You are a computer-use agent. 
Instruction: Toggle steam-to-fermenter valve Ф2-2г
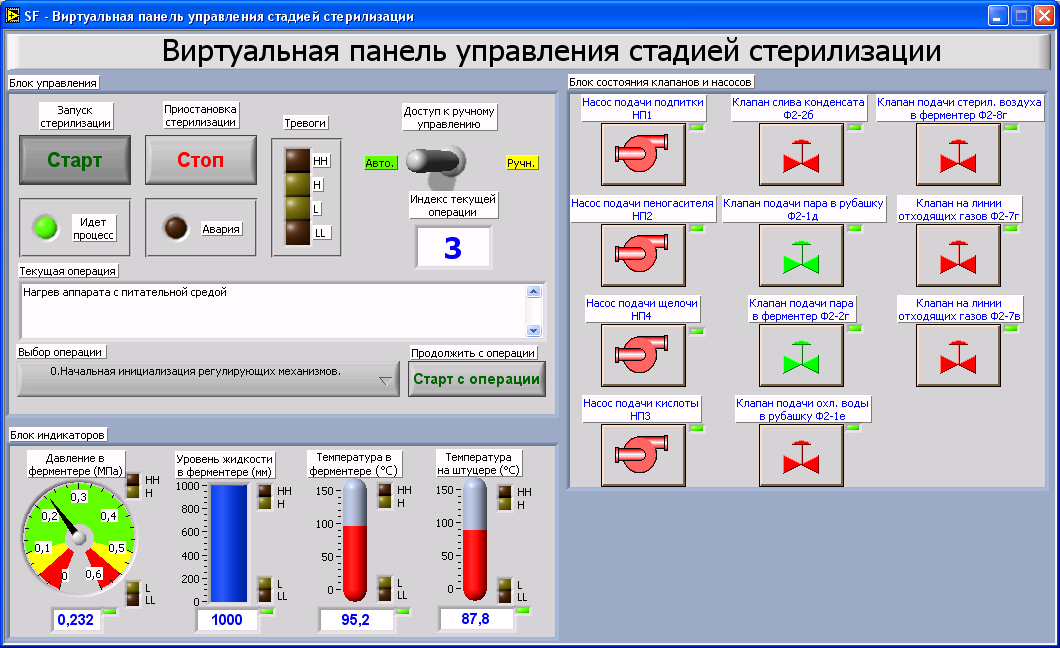(x=800, y=355)
